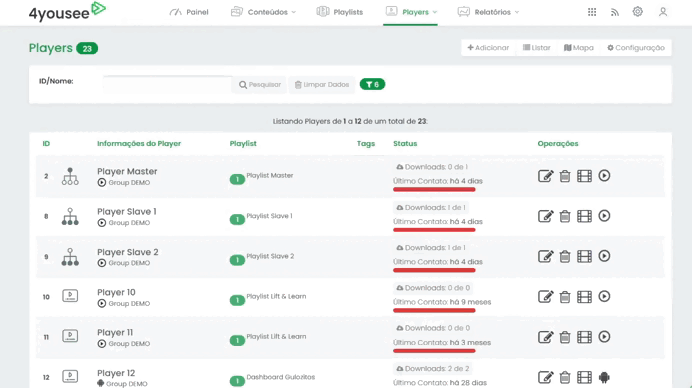Open Player 10's Playlist Lift & Learn link
The height and width of the screenshot is (388, 692).
pyautogui.click(x=276, y=296)
